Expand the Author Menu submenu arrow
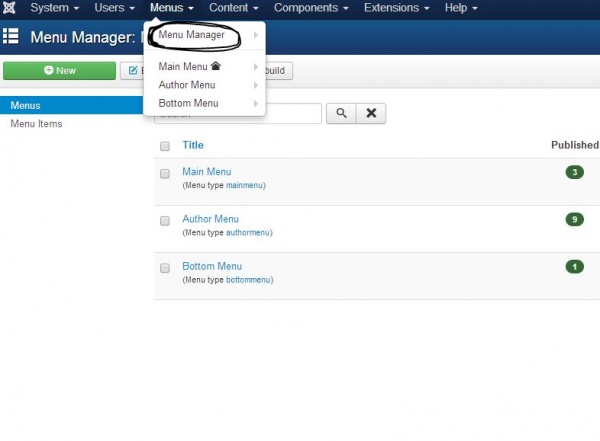The width and height of the screenshot is (600, 441). click(256, 85)
